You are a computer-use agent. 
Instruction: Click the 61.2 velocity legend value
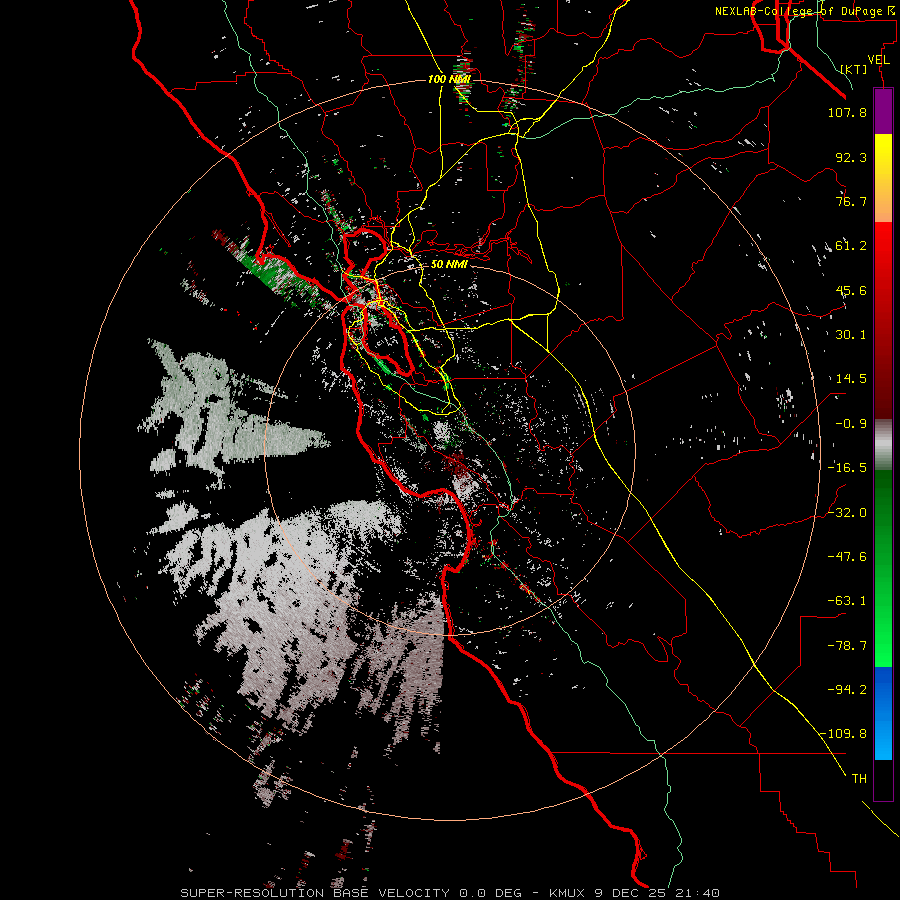coord(851,246)
